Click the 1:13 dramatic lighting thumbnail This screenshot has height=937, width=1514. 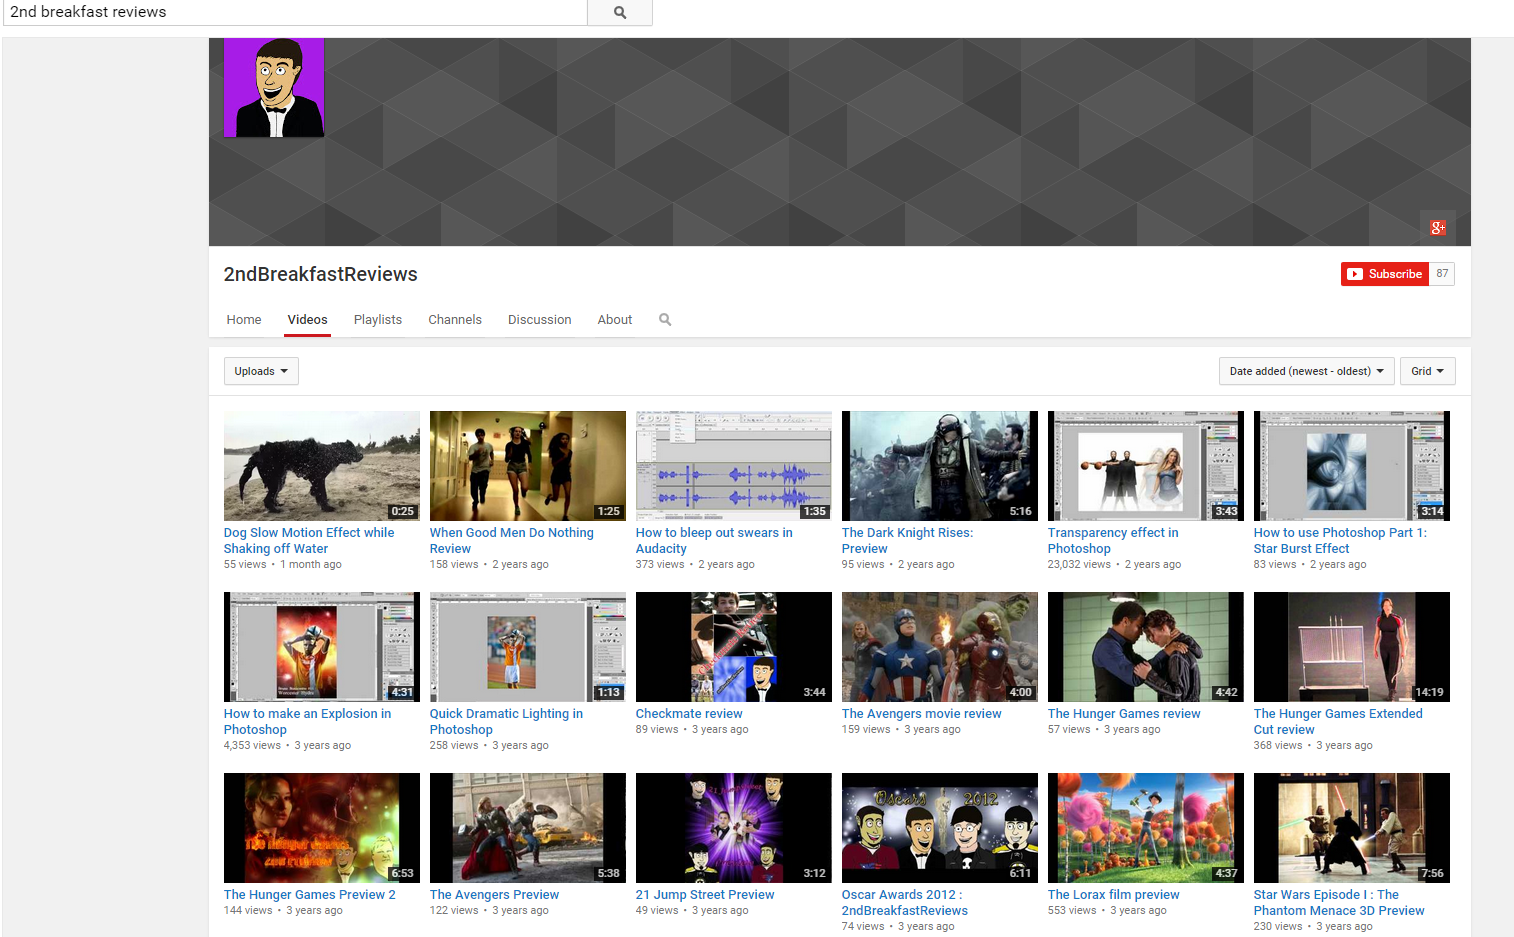click(x=528, y=647)
